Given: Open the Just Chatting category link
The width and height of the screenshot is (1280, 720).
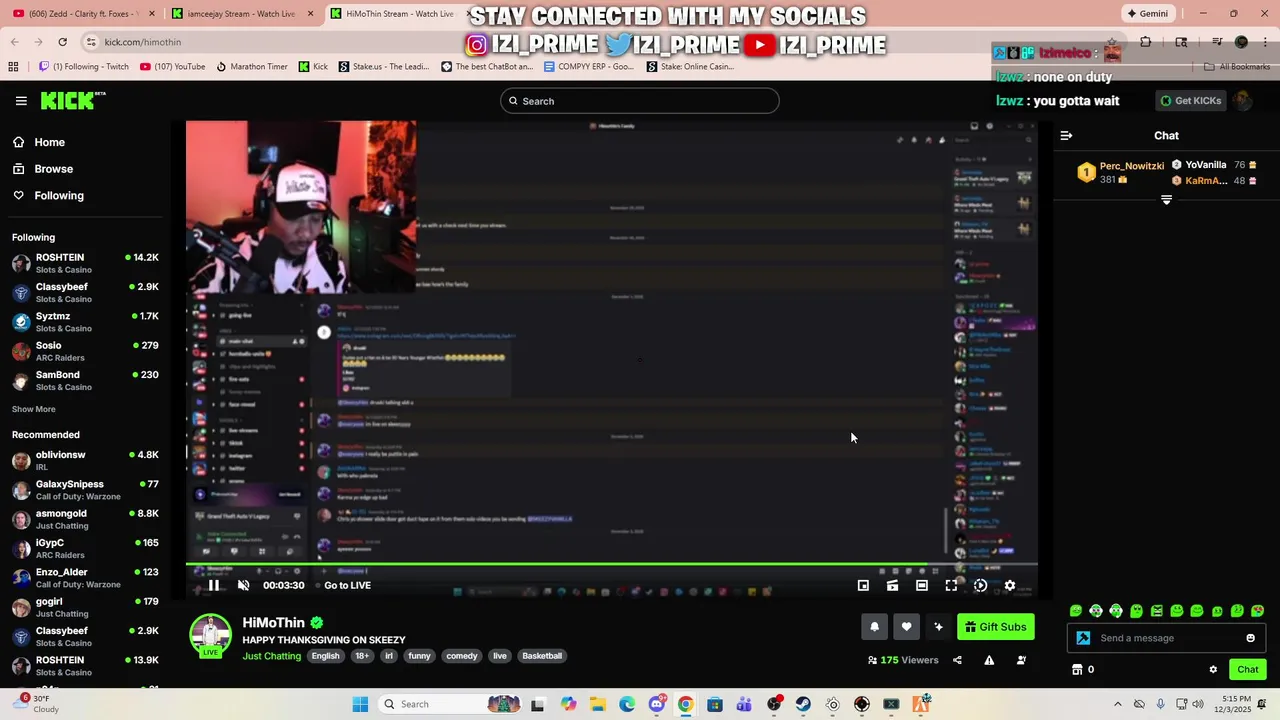Looking at the screenshot, I should point(271,656).
